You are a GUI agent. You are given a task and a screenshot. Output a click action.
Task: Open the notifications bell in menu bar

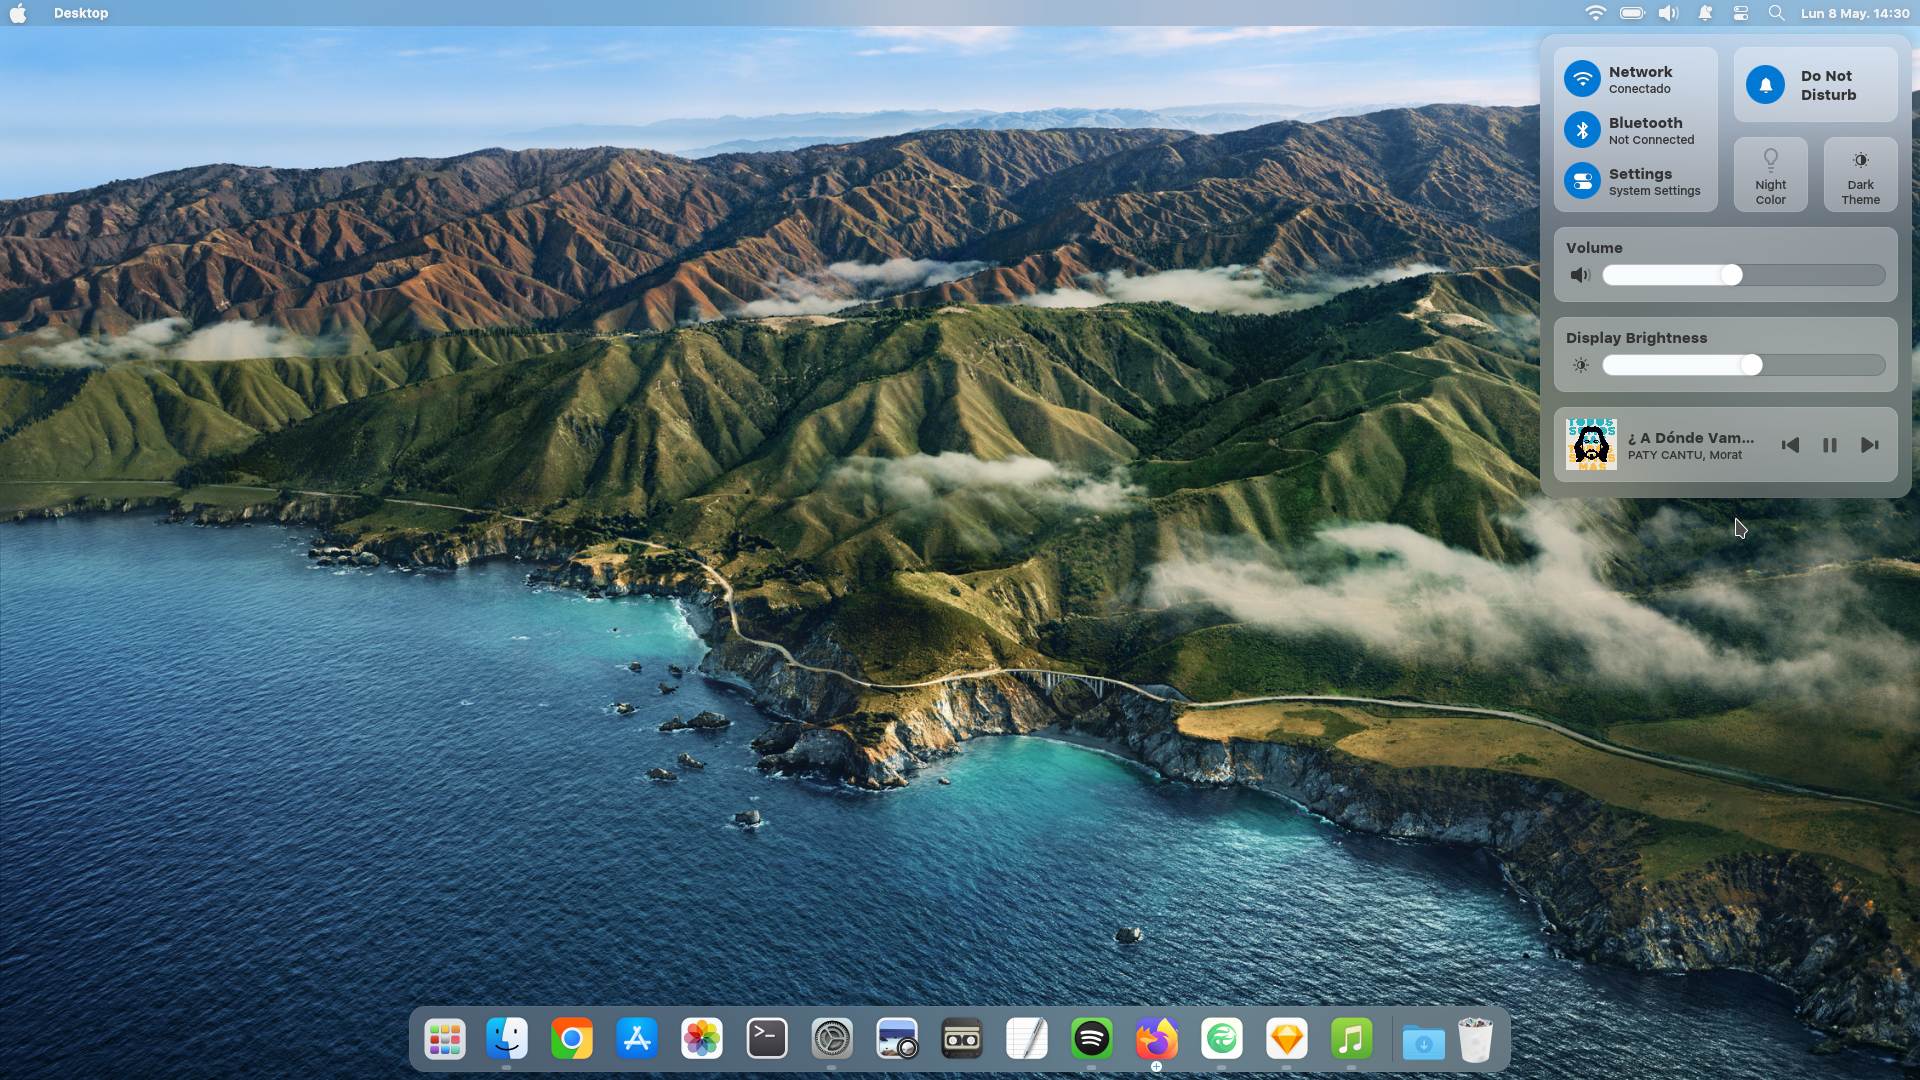point(1705,13)
